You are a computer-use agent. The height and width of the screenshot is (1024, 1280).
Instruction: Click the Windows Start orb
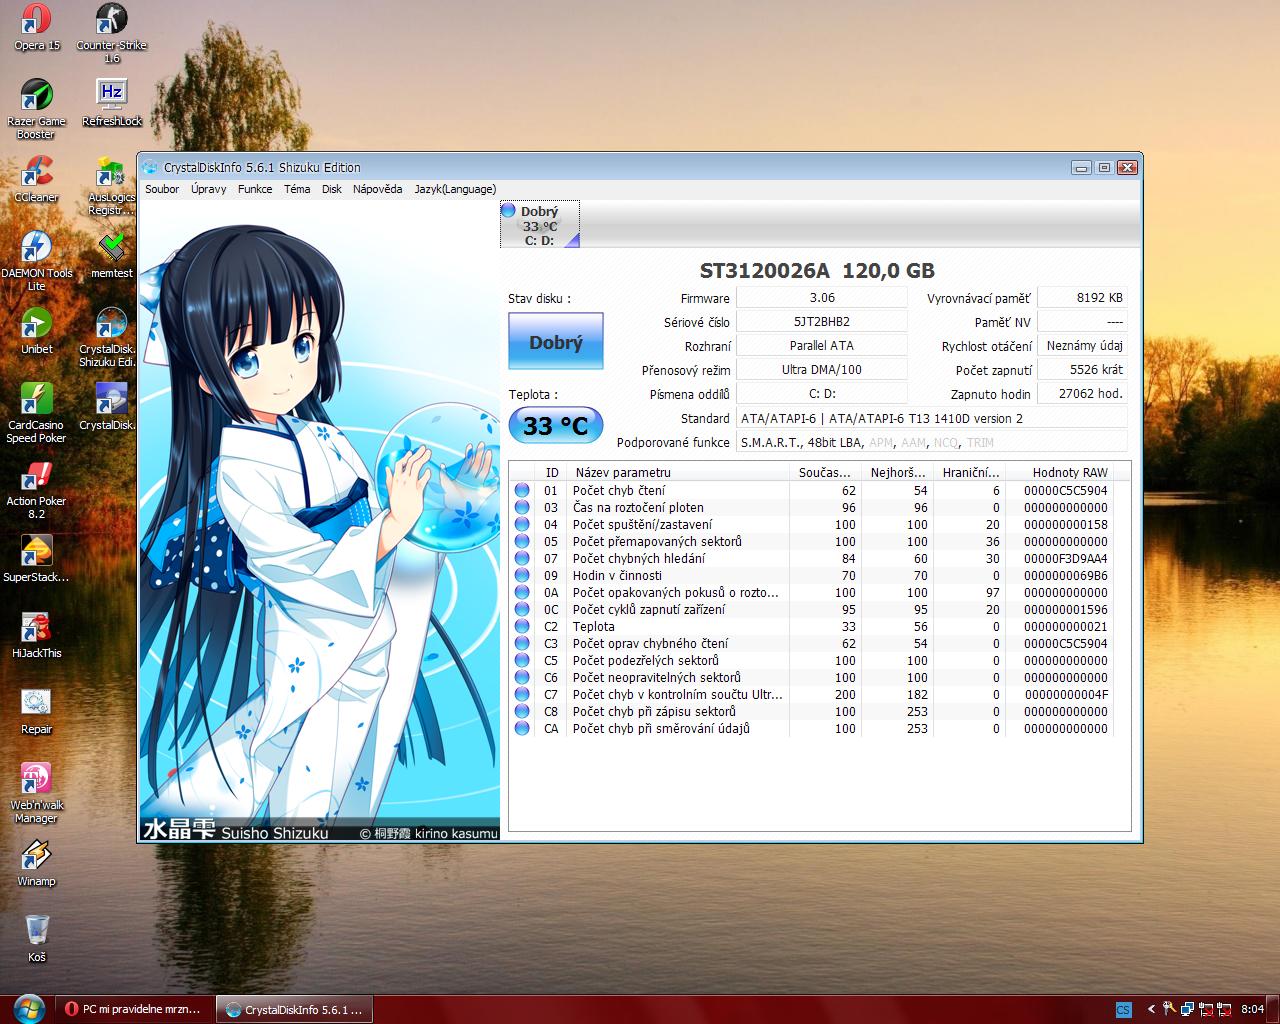pos(27,1008)
